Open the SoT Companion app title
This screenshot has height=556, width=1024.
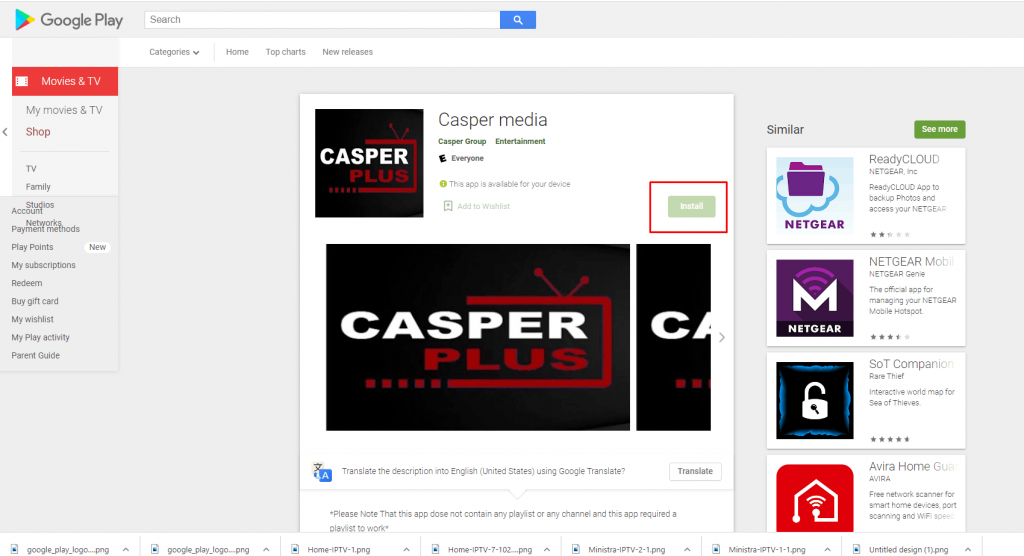click(x=911, y=364)
